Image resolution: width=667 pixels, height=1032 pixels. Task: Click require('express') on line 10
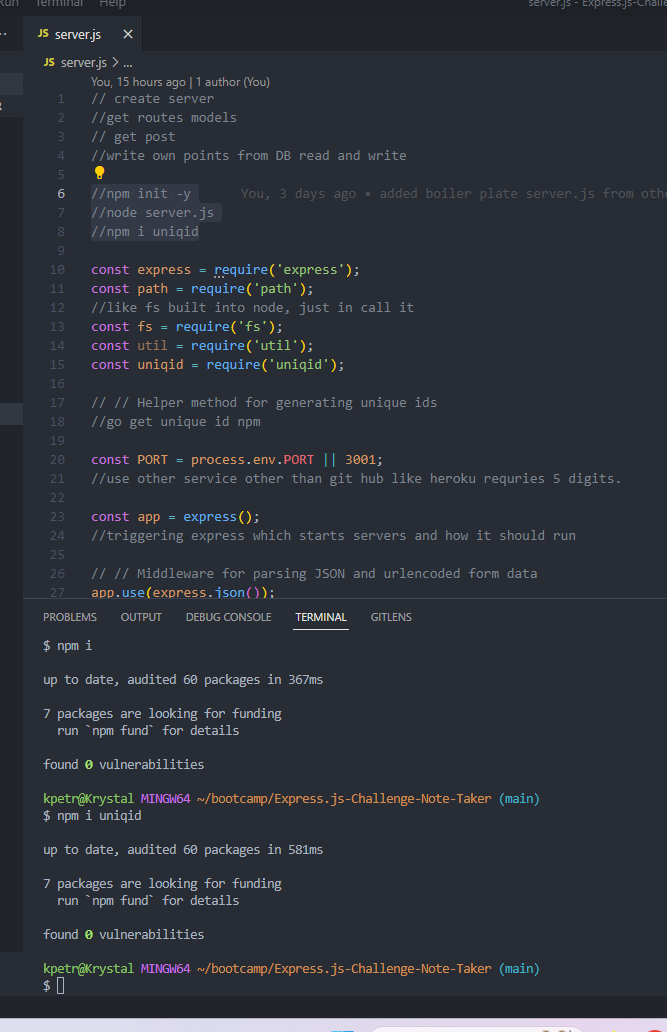(x=283, y=270)
